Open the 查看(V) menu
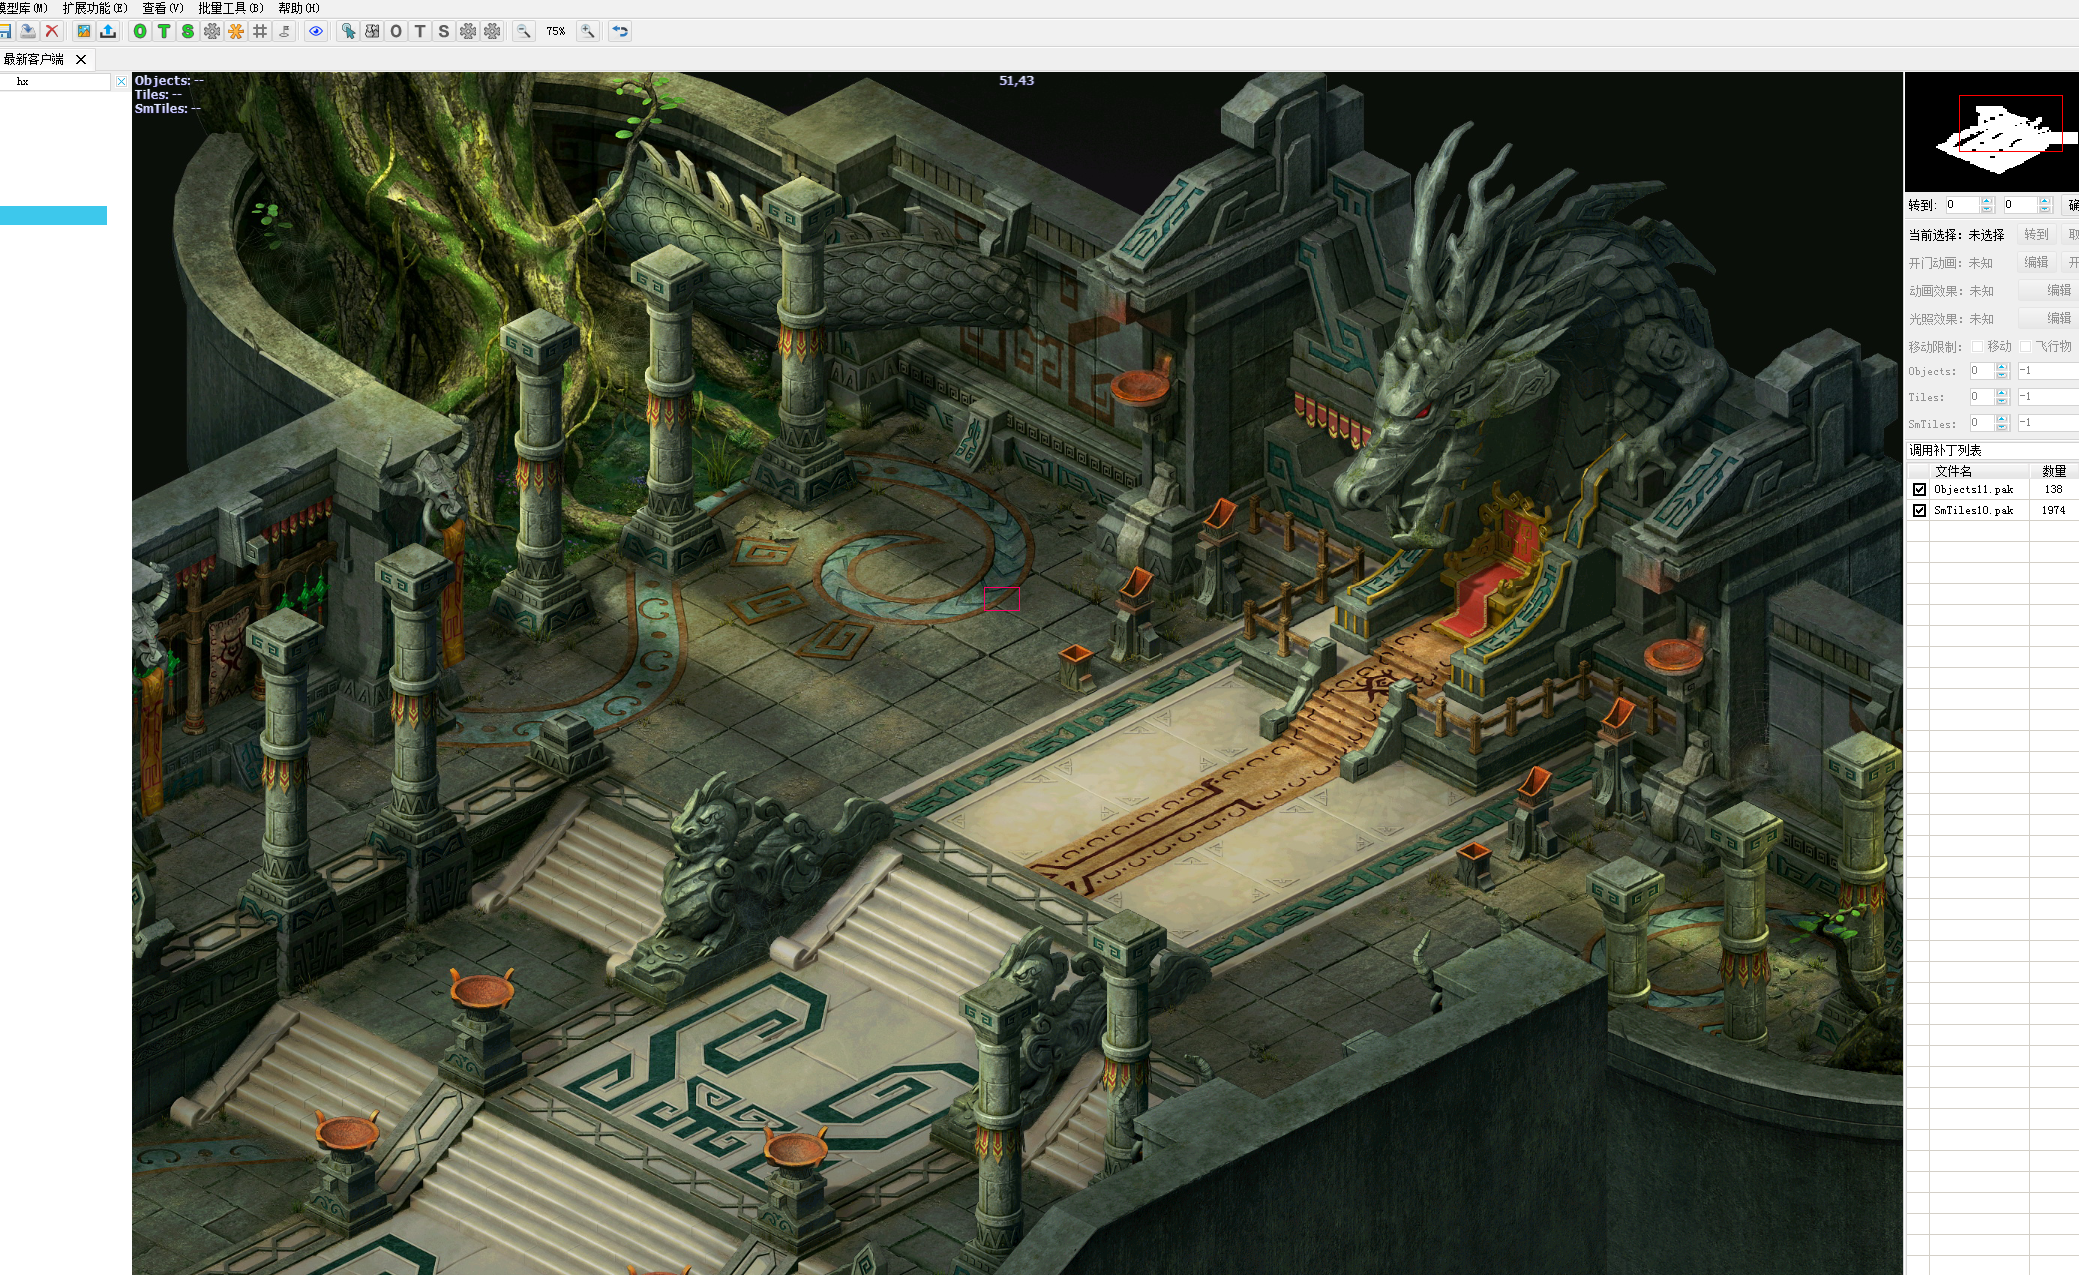This screenshot has height=1275, width=2079. [163, 8]
